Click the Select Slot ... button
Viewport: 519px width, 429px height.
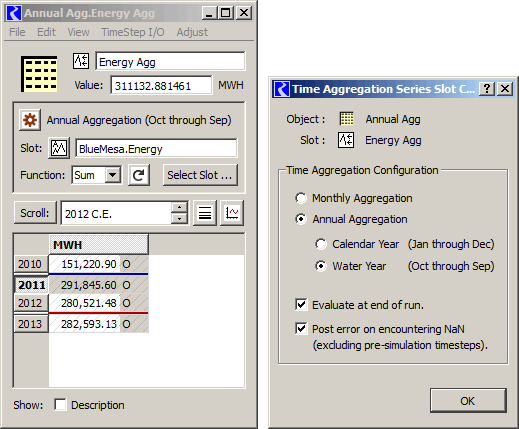point(200,175)
